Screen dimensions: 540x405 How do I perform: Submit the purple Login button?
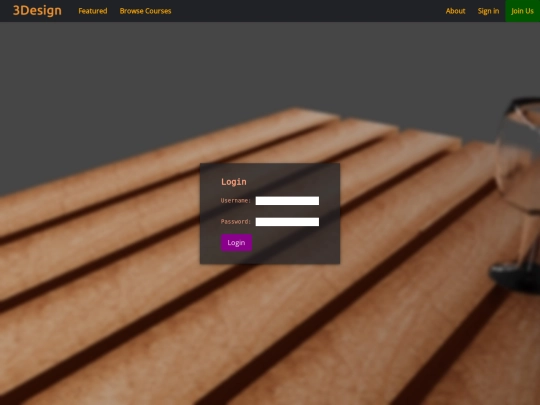click(236, 243)
